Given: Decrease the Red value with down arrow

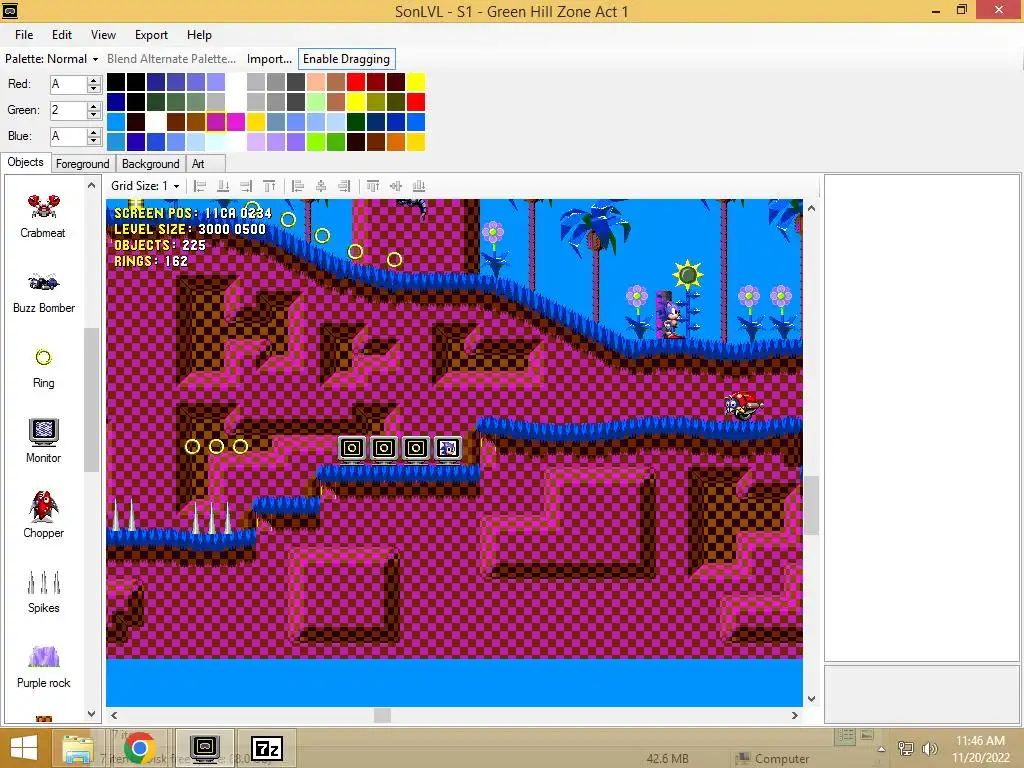Looking at the screenshot, I should (94, 88).
